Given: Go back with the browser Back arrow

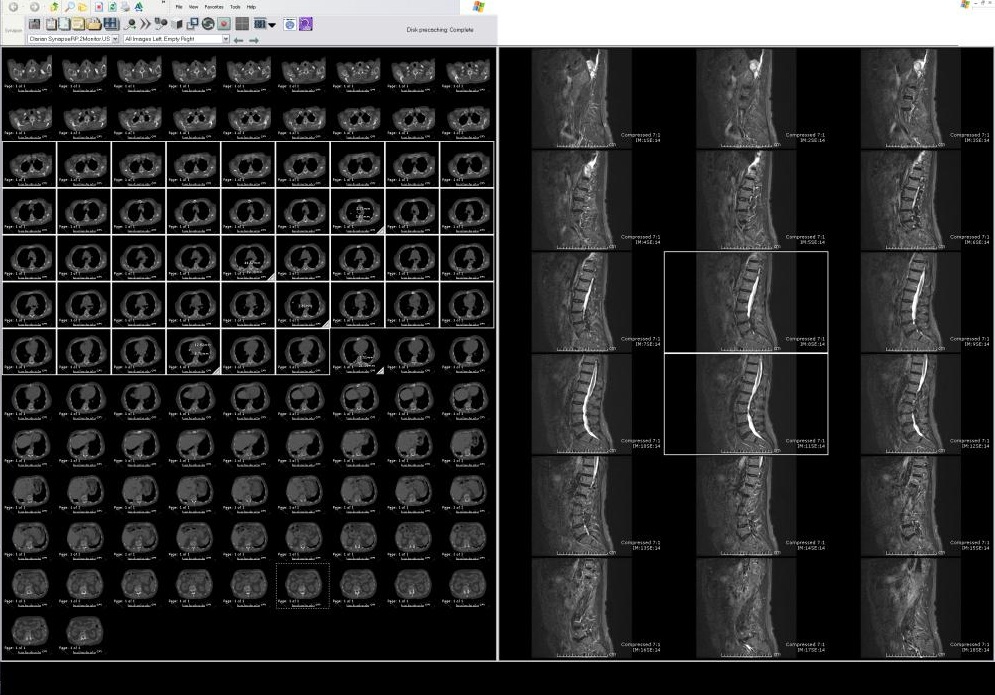Looking at the screenshot, I should click(x=13, y=7).
